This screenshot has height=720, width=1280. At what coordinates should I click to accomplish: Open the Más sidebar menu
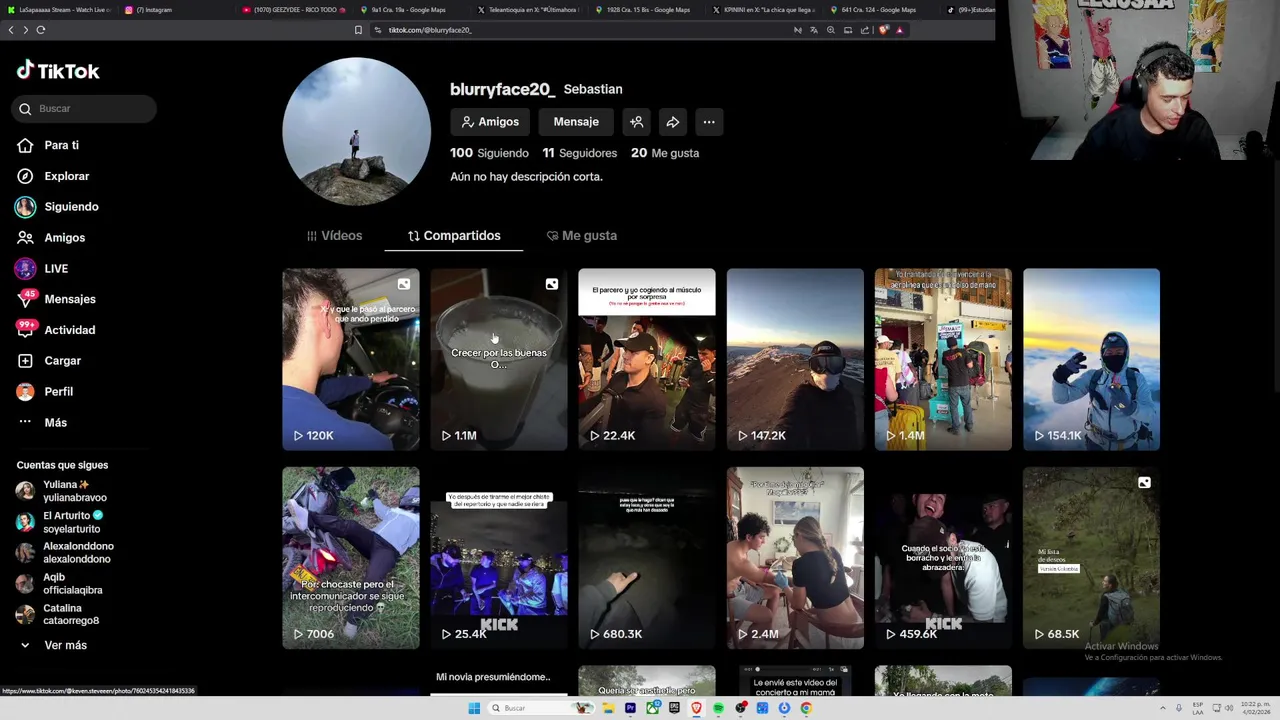[42, 422]
